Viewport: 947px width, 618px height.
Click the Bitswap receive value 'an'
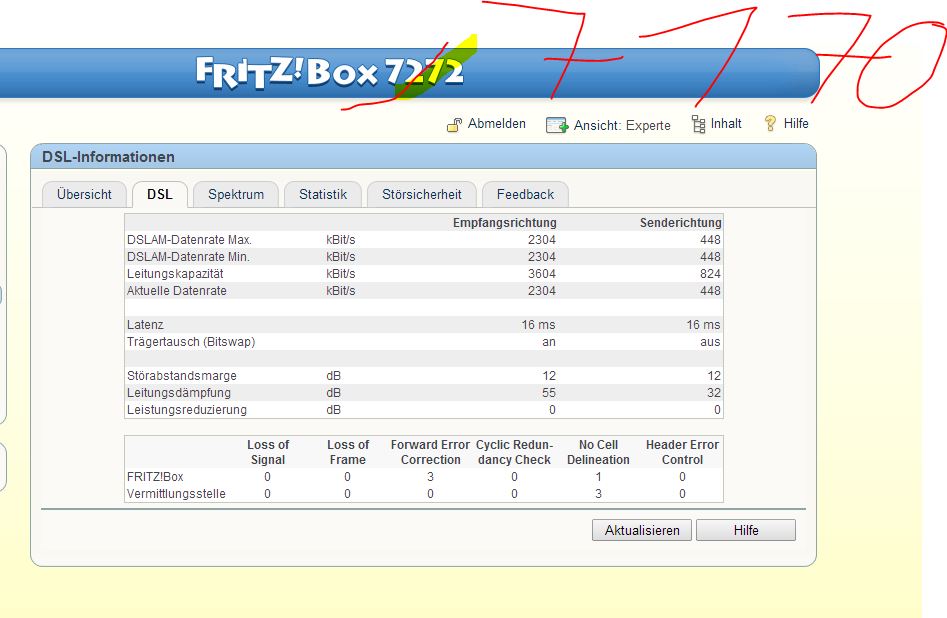point(549,341)
